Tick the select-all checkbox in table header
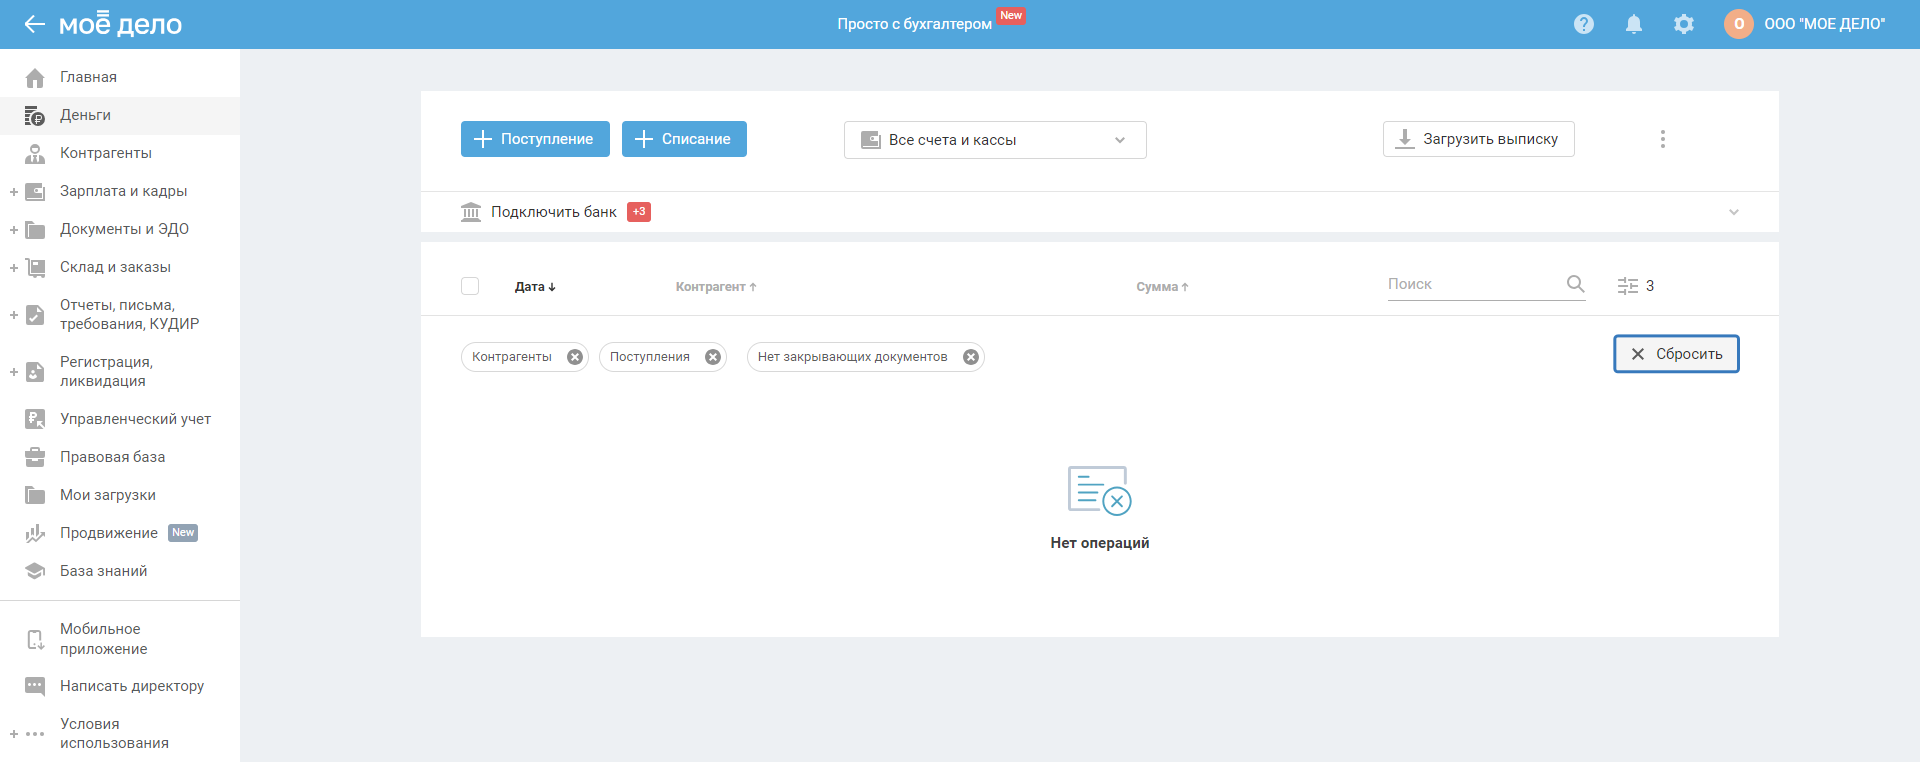 [x=470, y=286]
